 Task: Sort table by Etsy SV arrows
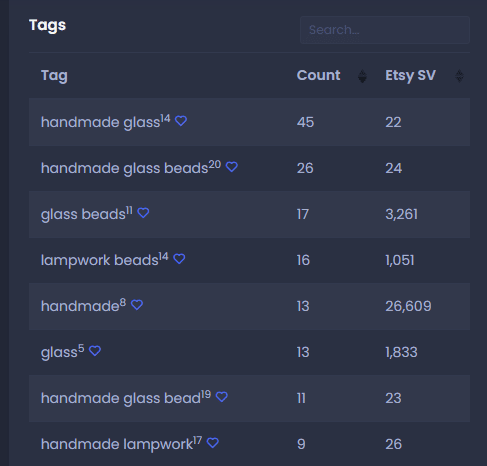[459, 76]
